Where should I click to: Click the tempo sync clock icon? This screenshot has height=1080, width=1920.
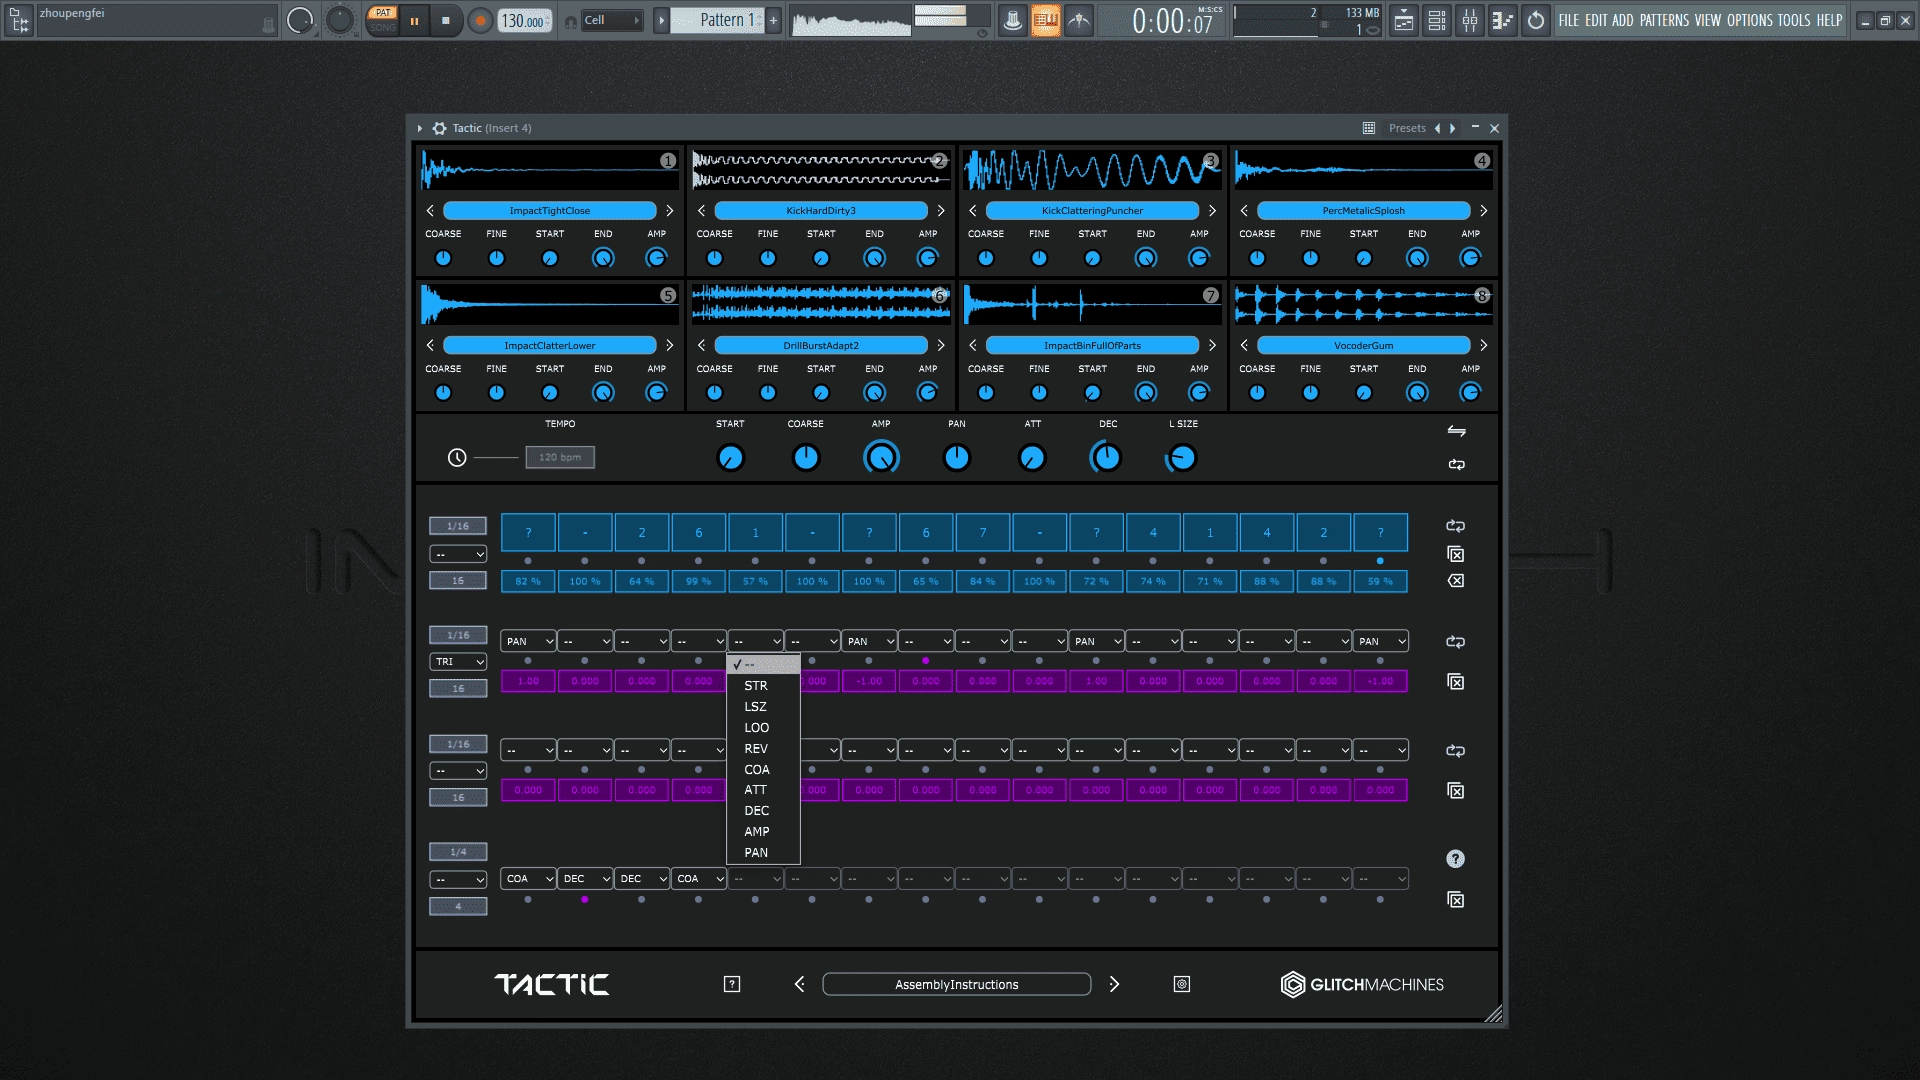coord(457,457)
